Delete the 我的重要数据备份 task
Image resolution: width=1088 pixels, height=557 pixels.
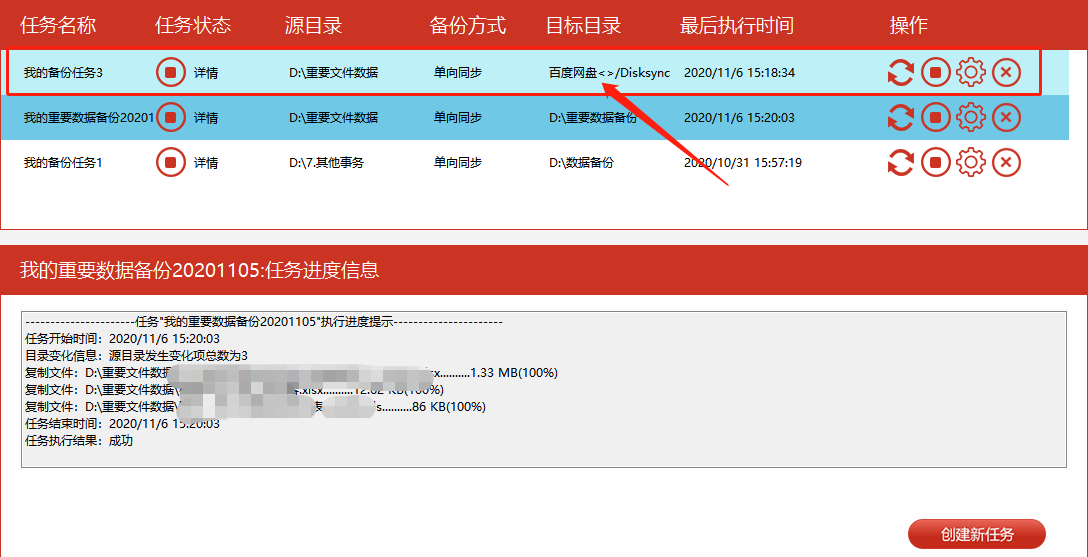point(1006,118)
